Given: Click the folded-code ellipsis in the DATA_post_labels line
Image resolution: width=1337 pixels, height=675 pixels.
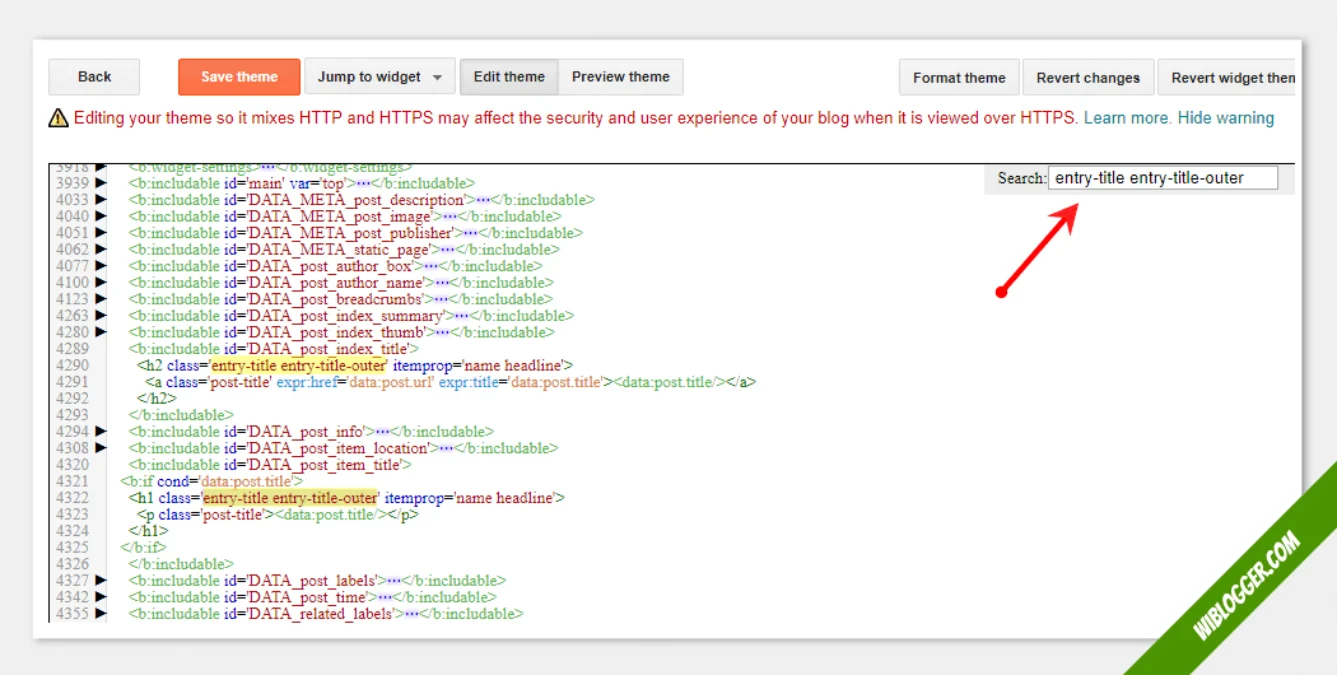Looking at the screenshot, I should point(393,581).
